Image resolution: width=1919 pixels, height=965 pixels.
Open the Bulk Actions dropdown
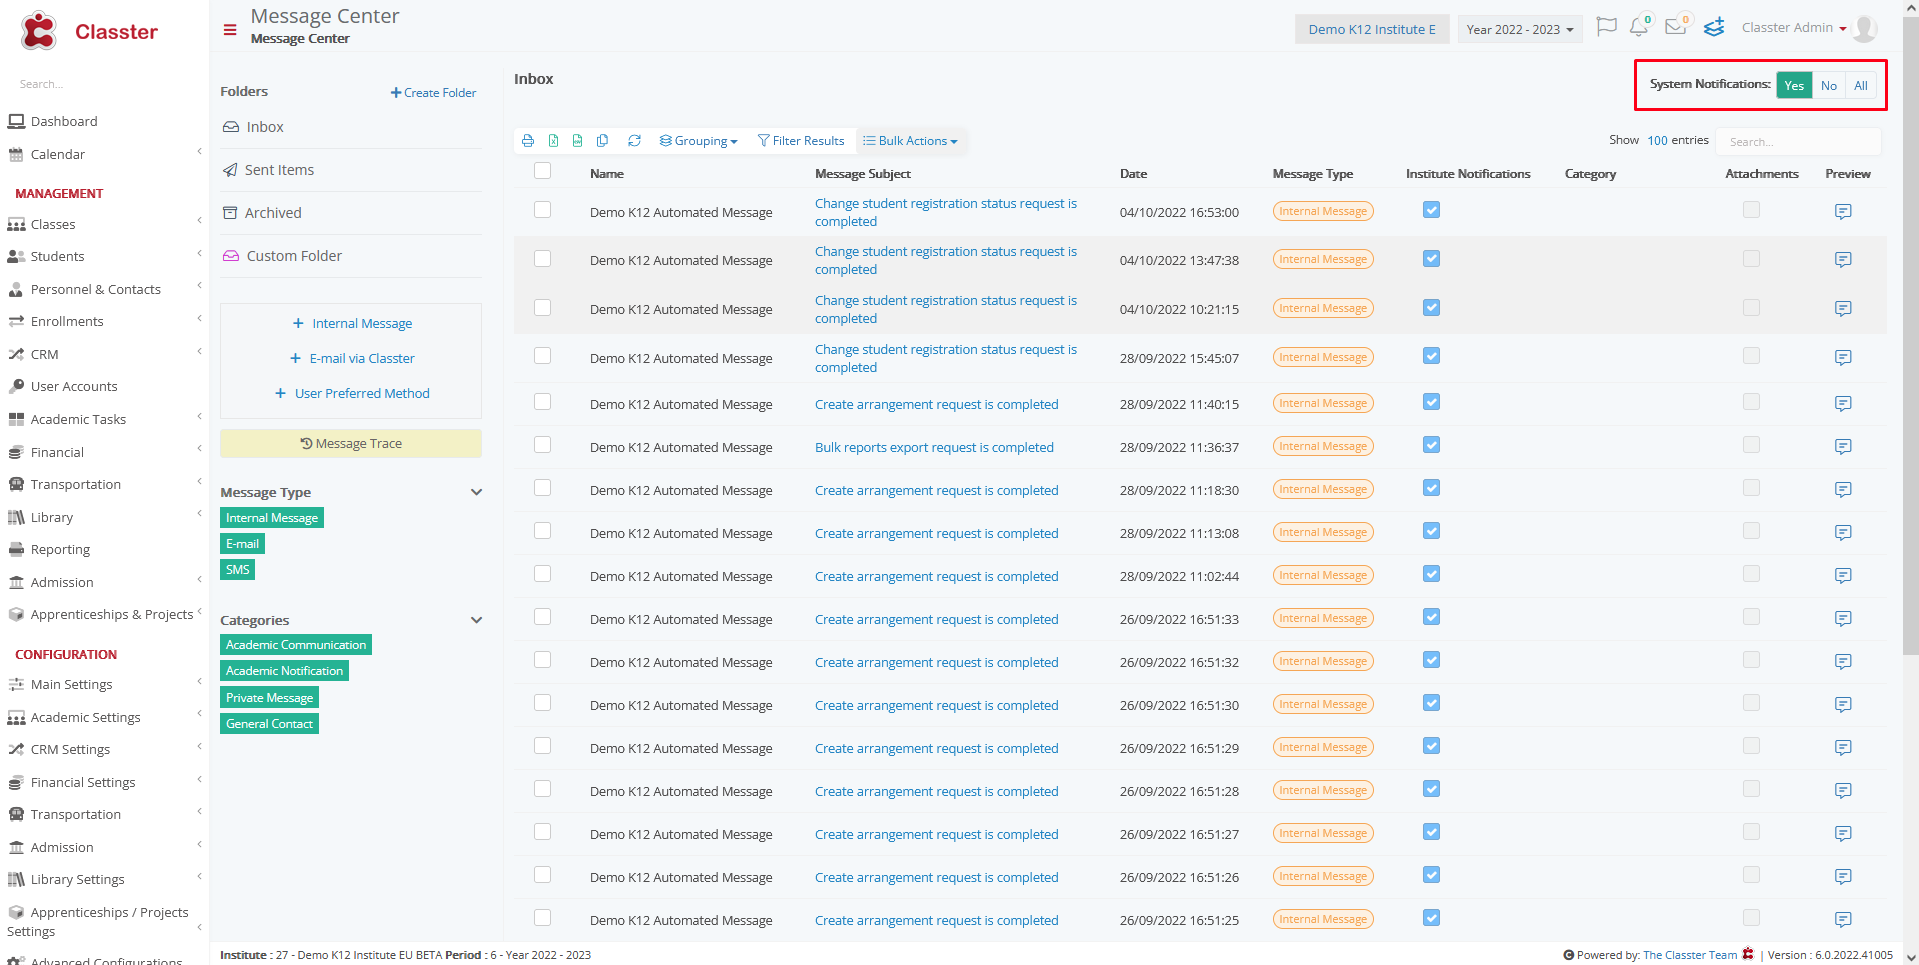(x=910, y=141)
